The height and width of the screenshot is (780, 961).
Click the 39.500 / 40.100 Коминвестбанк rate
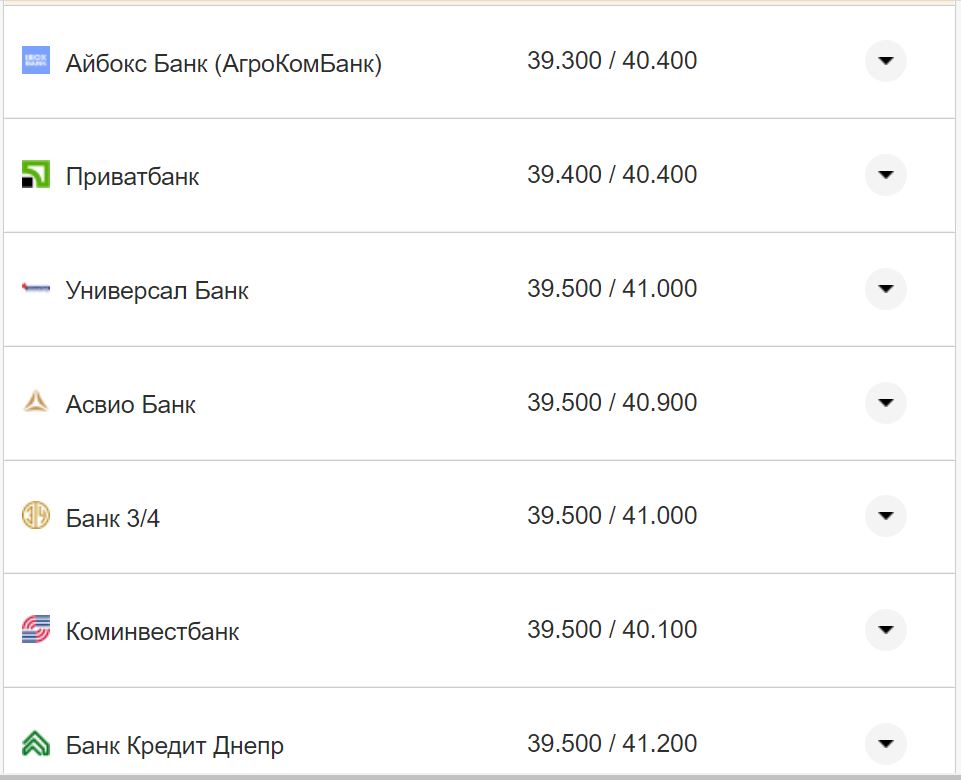point(612,630)
